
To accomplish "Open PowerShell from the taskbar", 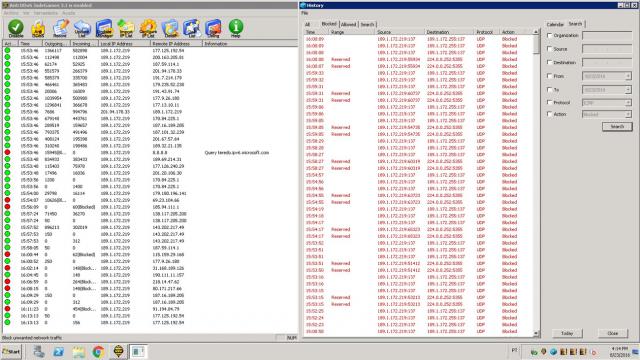I will pyautogui.click(x=58, y=351).
